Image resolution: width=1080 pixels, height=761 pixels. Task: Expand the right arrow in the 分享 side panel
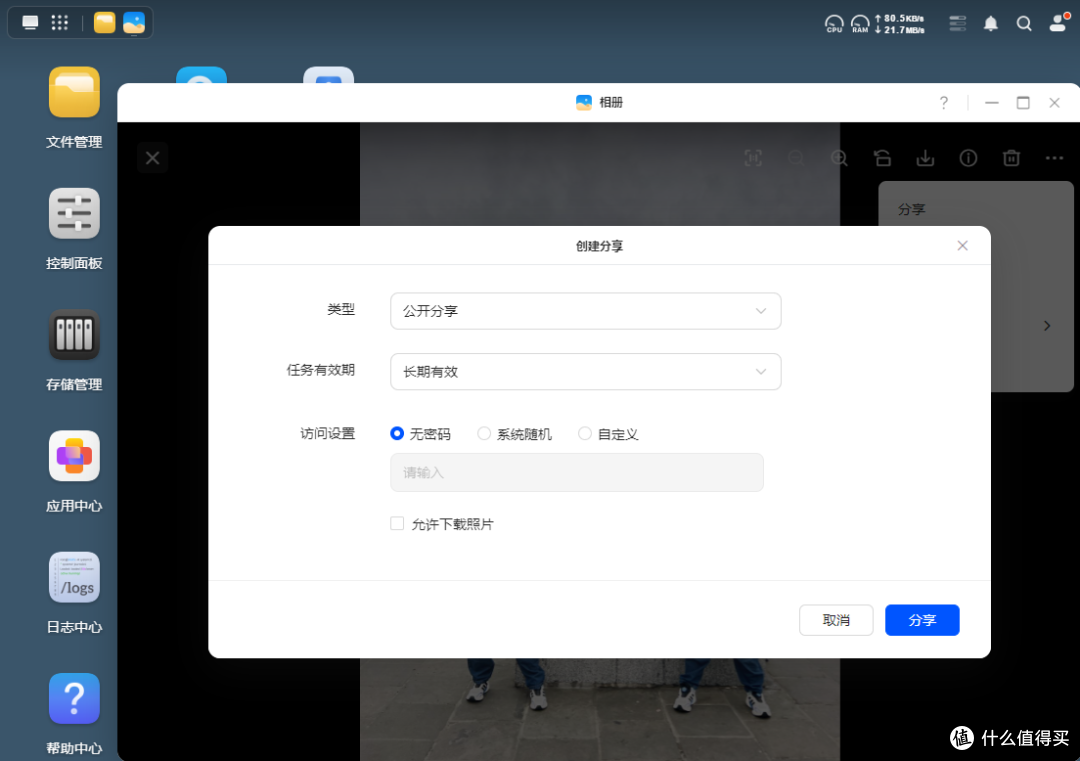[1047, 326]
